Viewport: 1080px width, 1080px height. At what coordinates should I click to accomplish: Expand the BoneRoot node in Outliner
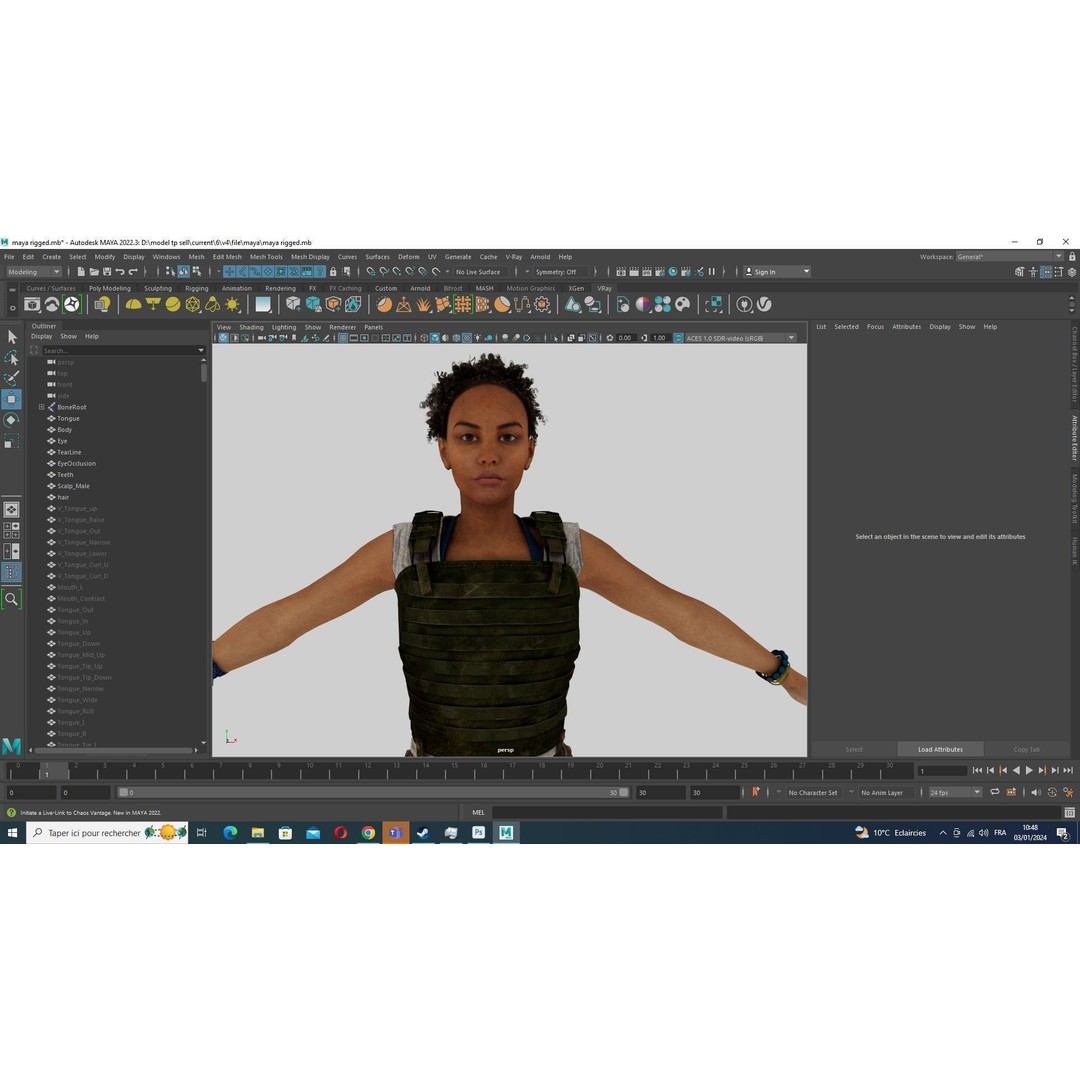coord(41,407)
